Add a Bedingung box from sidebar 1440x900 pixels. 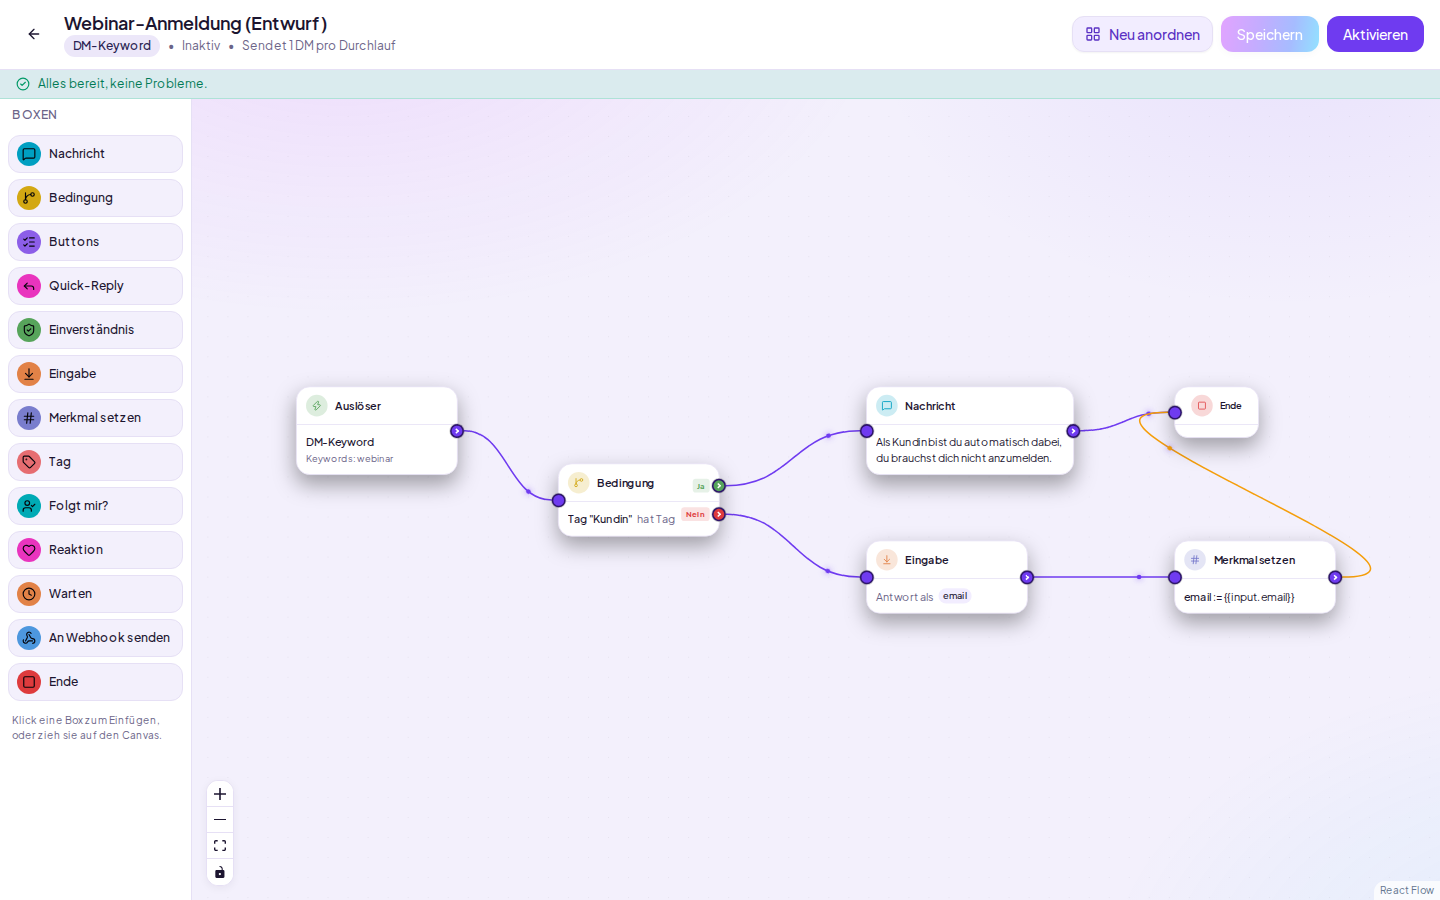coord(95,198)
